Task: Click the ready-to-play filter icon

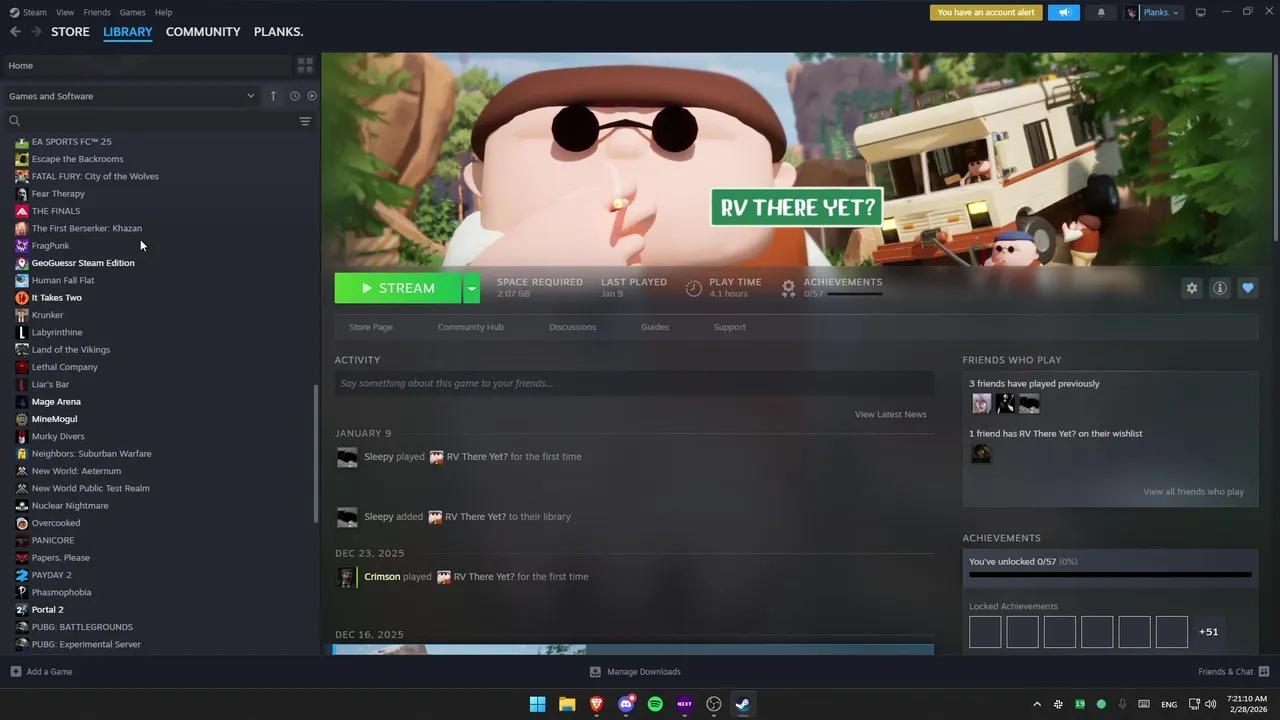Action: tap(312, 96)
